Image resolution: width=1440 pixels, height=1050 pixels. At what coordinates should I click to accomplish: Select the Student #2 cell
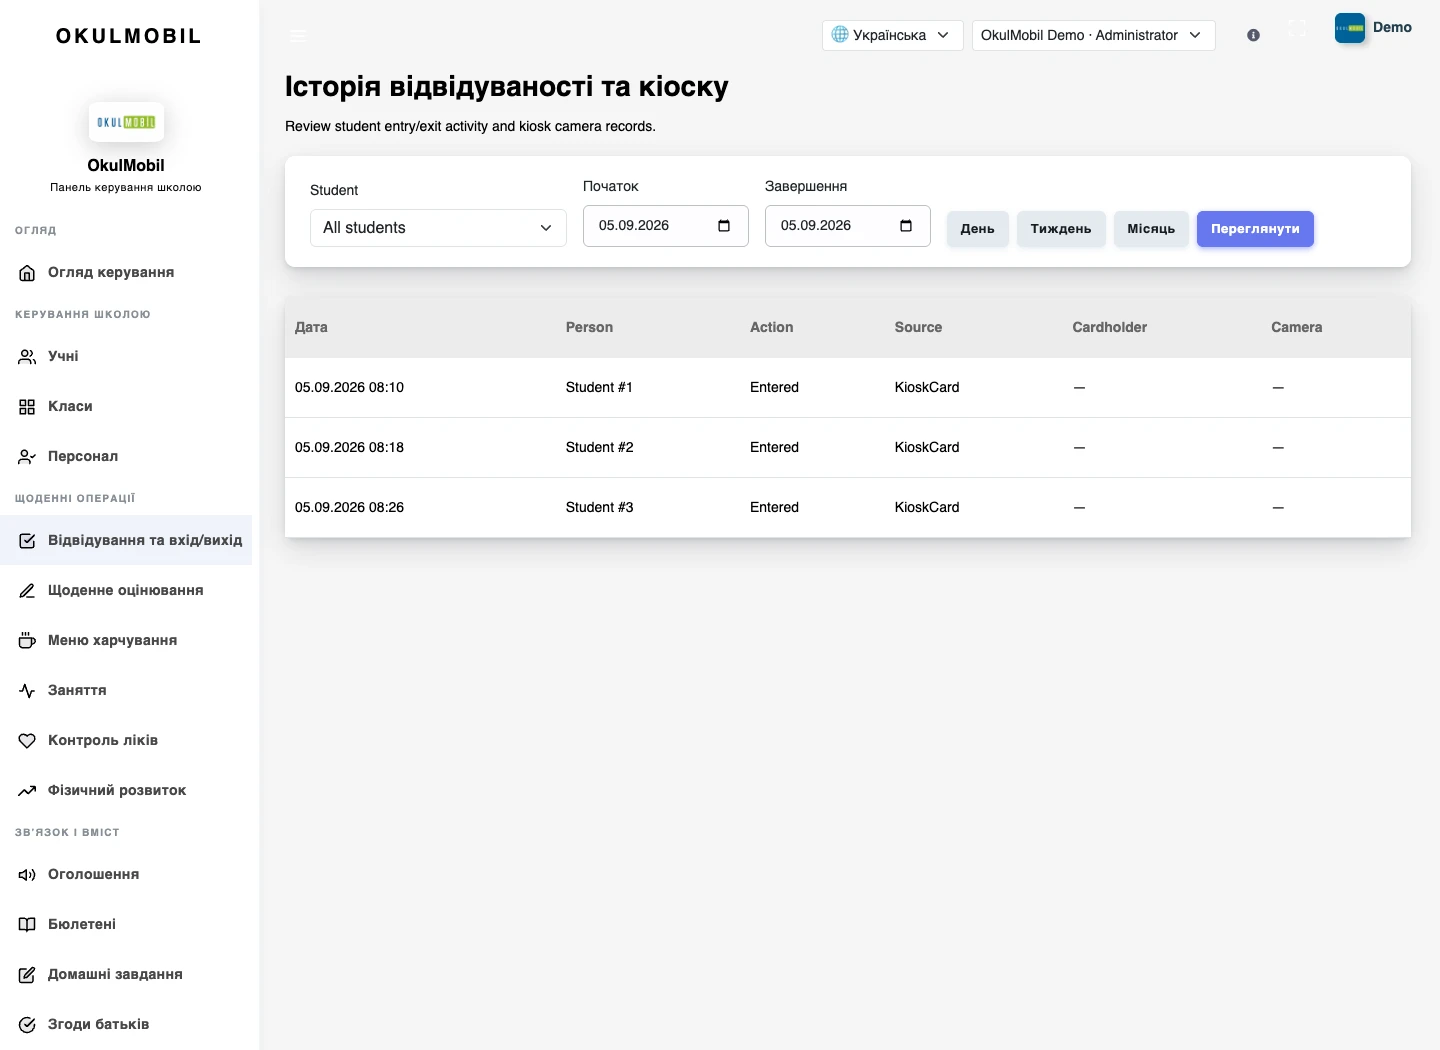pyautogui.click(x=599, y=447)
